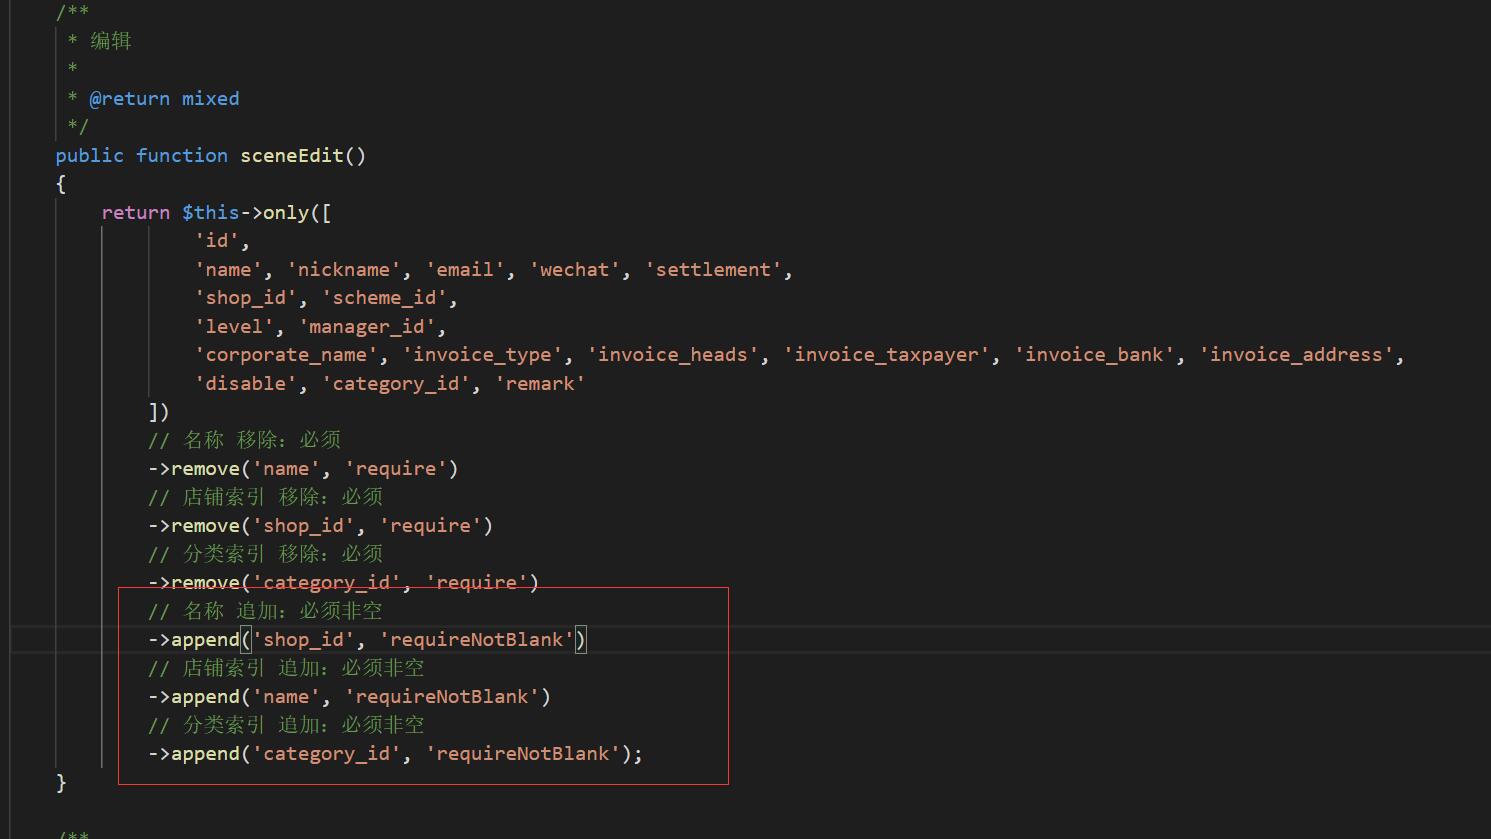1491x839 pixels.
Task: Click the 'disable' string
Action: click(x=246, y=384)
